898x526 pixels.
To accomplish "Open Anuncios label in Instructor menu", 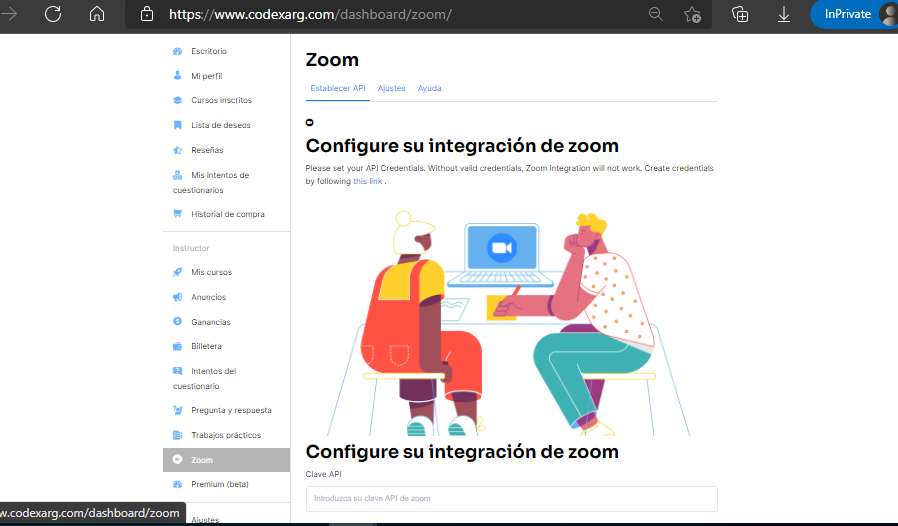I will pos(208,297).
